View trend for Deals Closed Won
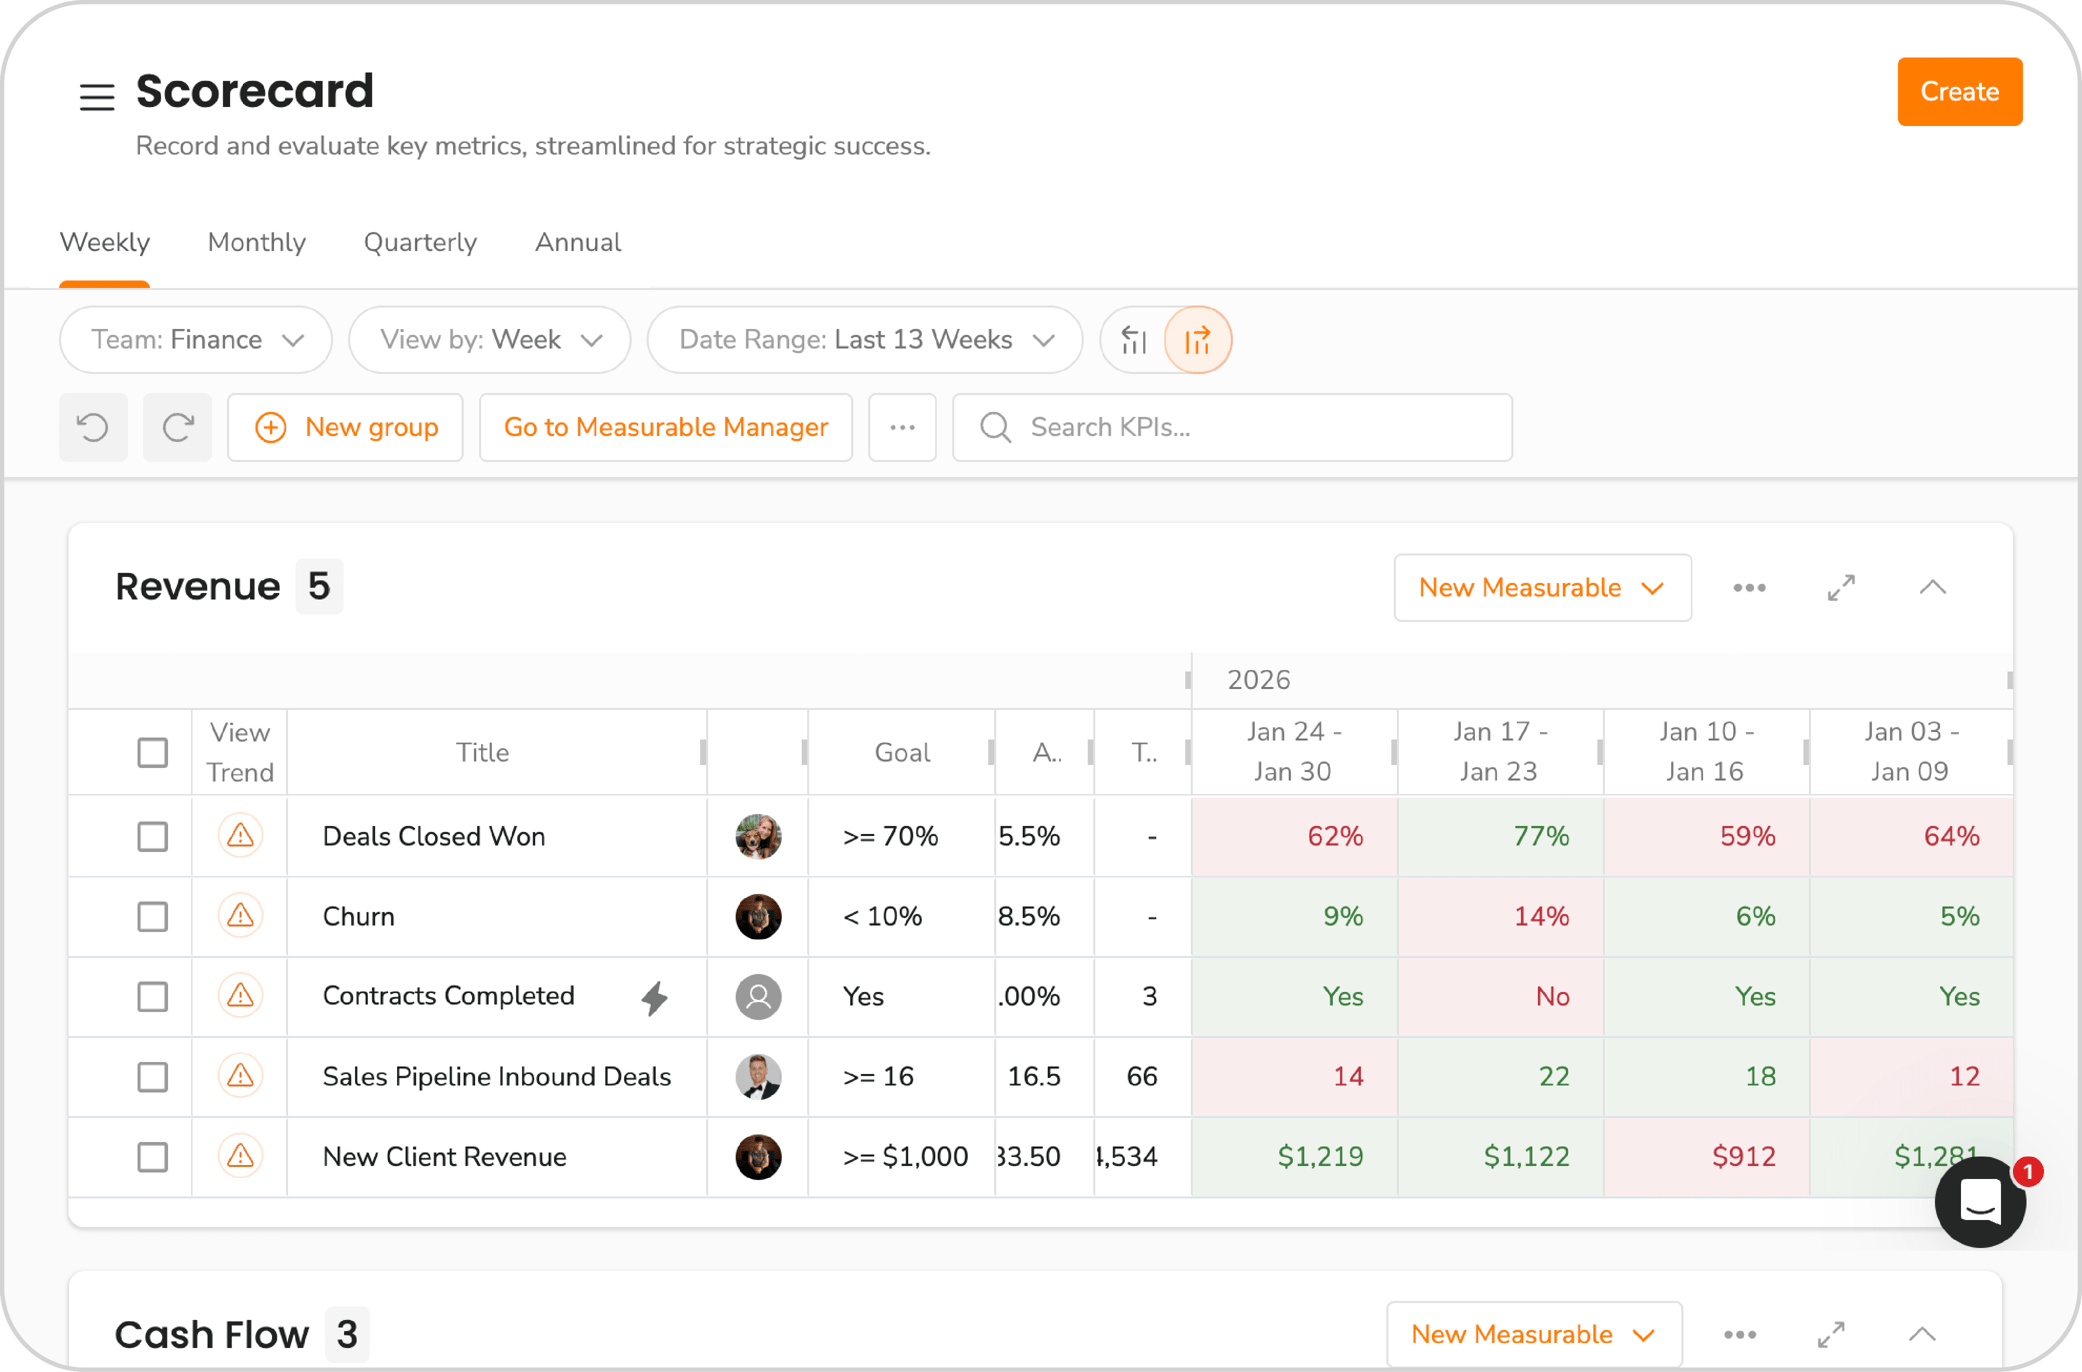Screen dimensions: 2082x1372 click(240, 836)
